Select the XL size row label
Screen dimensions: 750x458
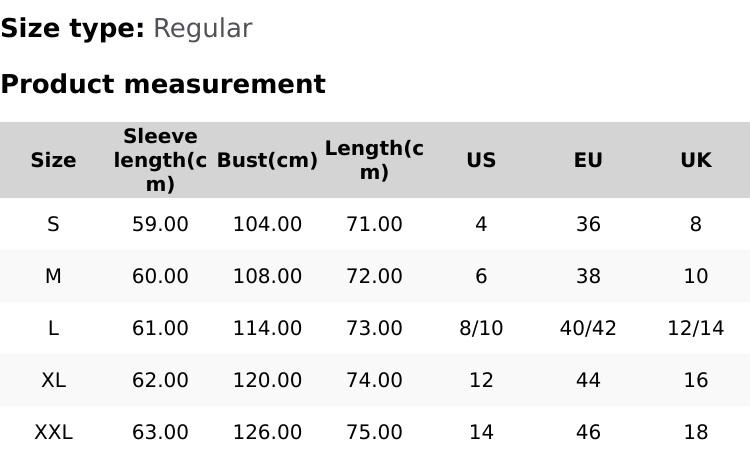53,380
